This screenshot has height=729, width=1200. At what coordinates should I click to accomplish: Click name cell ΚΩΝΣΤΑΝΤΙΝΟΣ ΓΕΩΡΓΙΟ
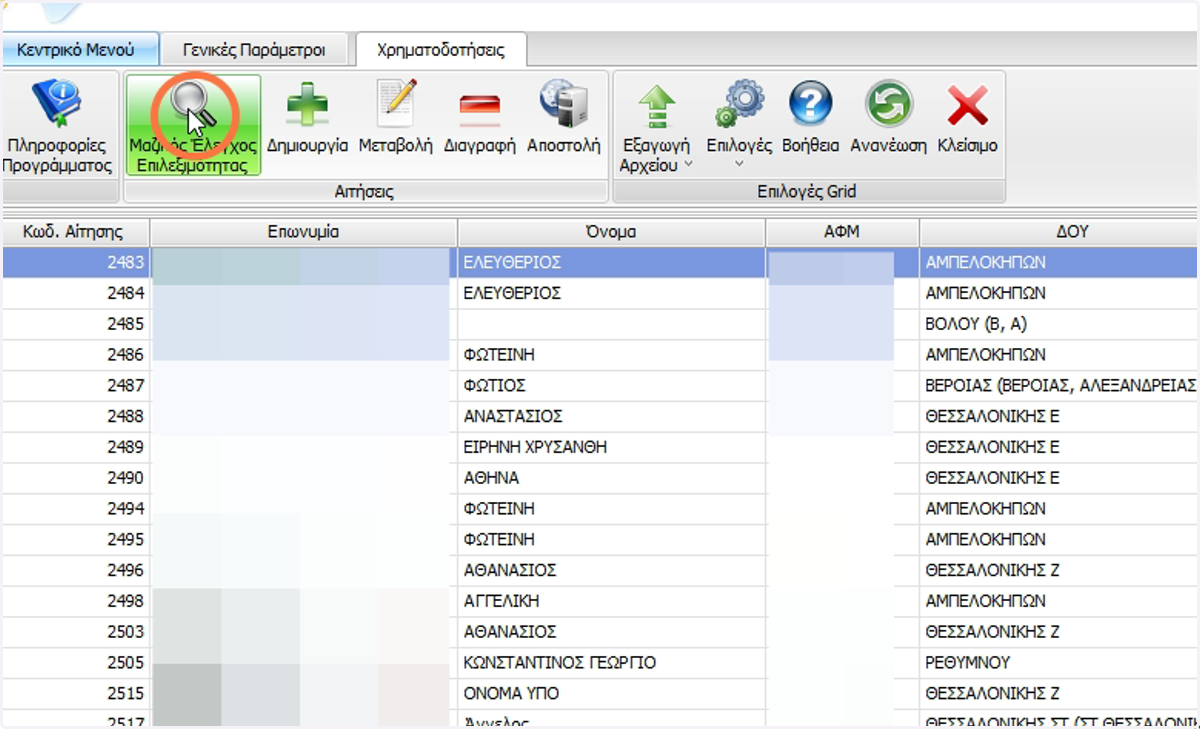click(x=612, y=663)
